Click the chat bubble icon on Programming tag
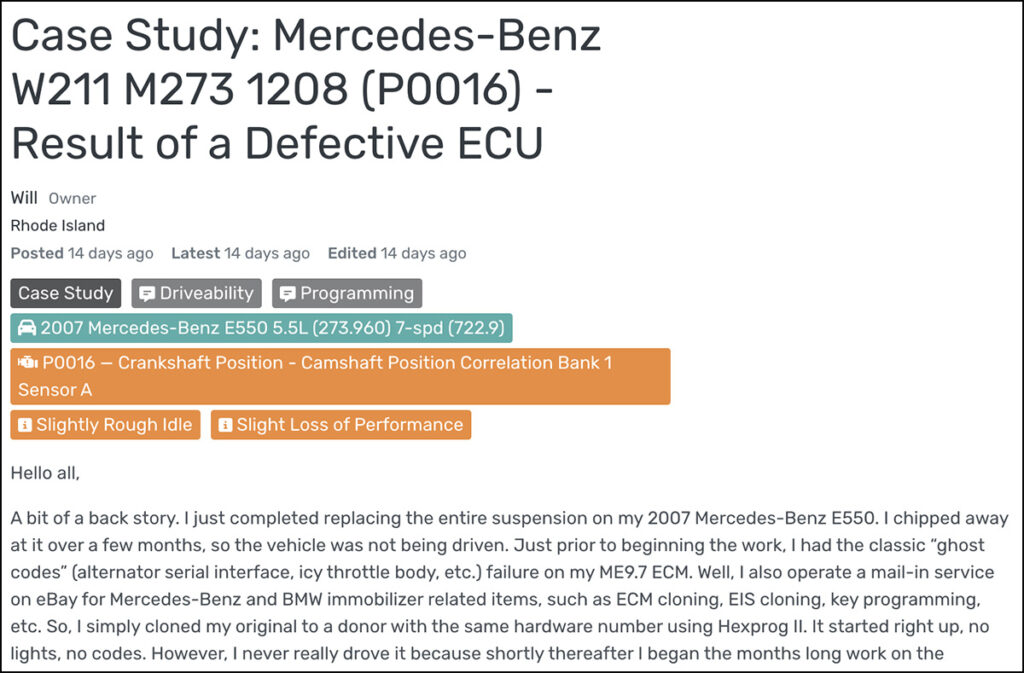The height and width of the screenshot is (673, 1024). click(288, 294)
